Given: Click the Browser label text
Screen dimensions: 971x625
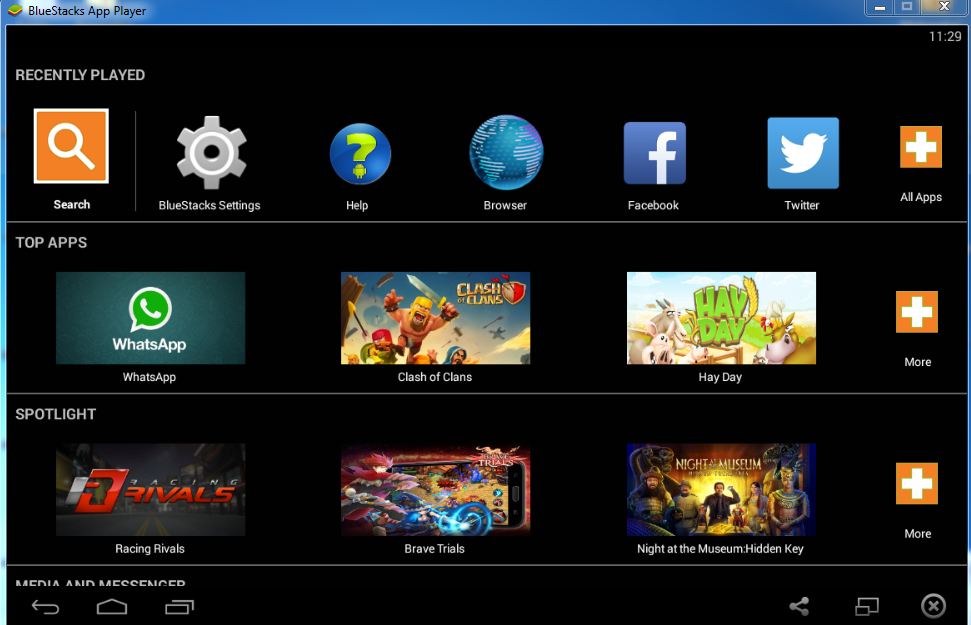Looking at the screenshot, I should (505, 205).
